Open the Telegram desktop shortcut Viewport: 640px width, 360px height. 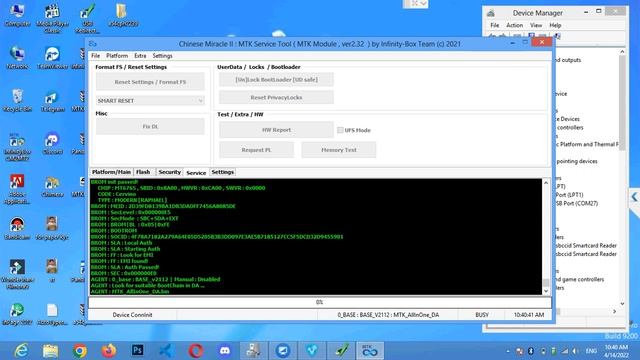tap(52, 101)
